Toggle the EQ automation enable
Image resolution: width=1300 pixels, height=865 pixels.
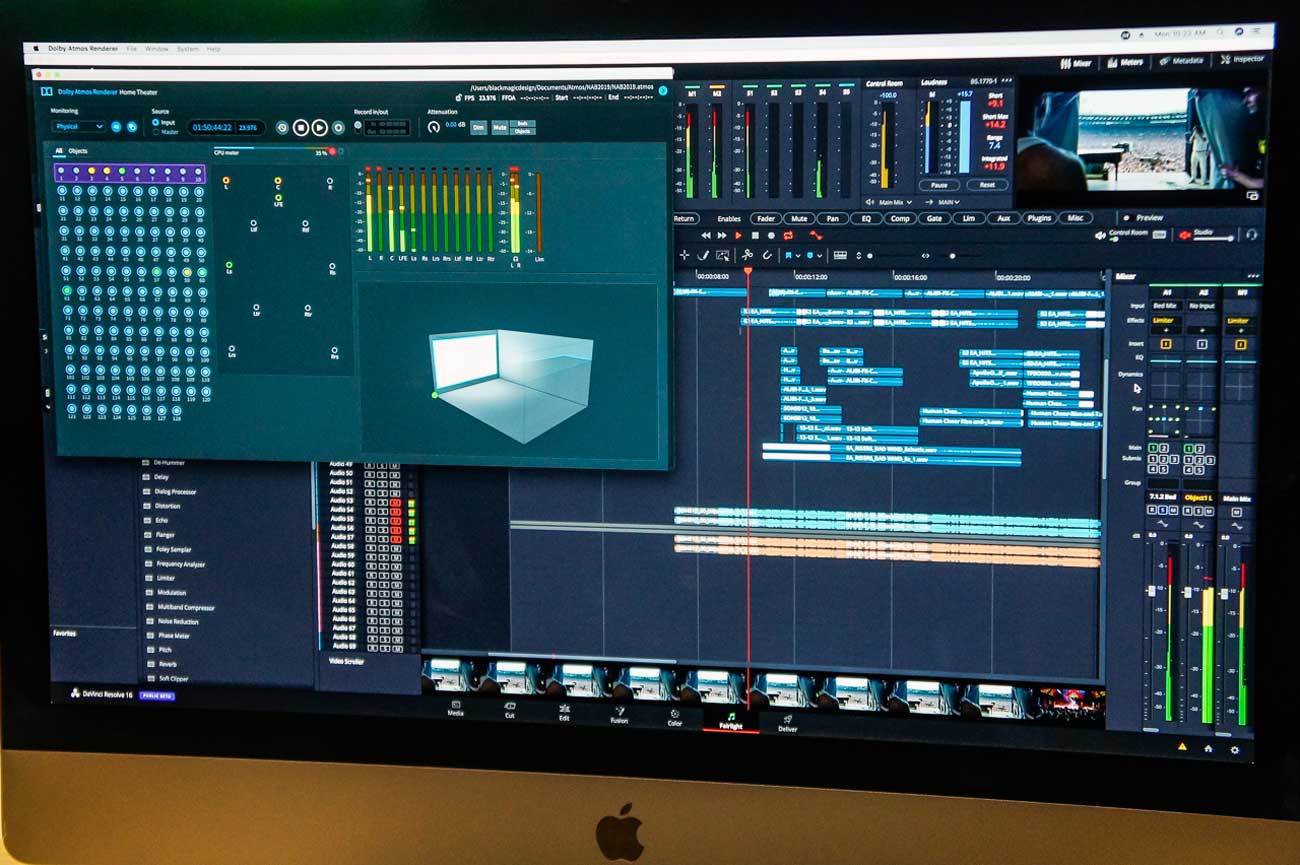pos(866,218)
